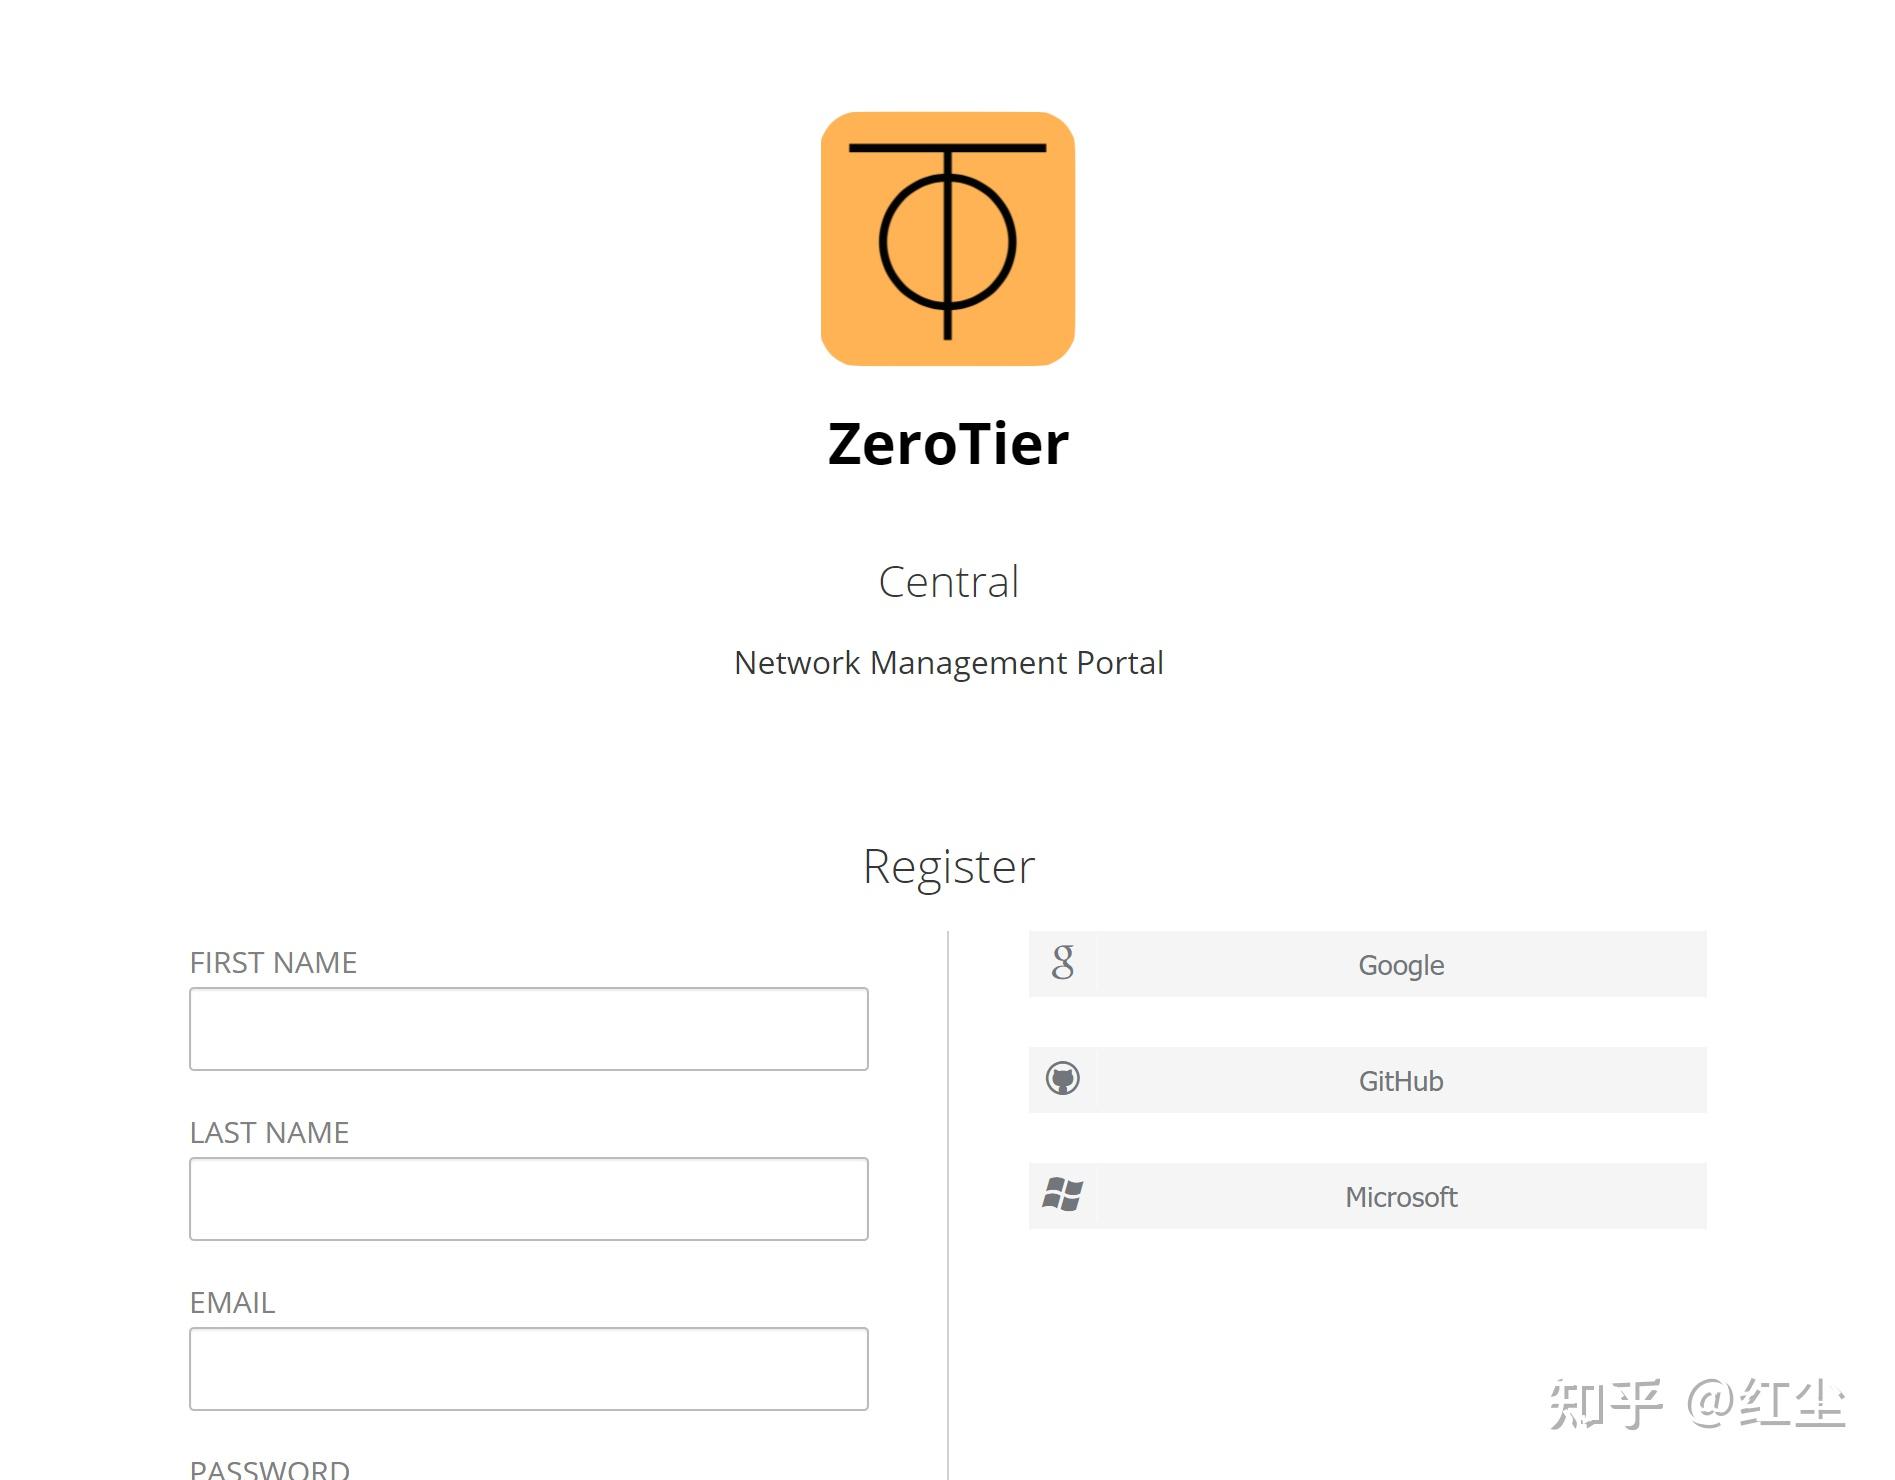Click the Network Management Portal text

(x=948, y=662)
